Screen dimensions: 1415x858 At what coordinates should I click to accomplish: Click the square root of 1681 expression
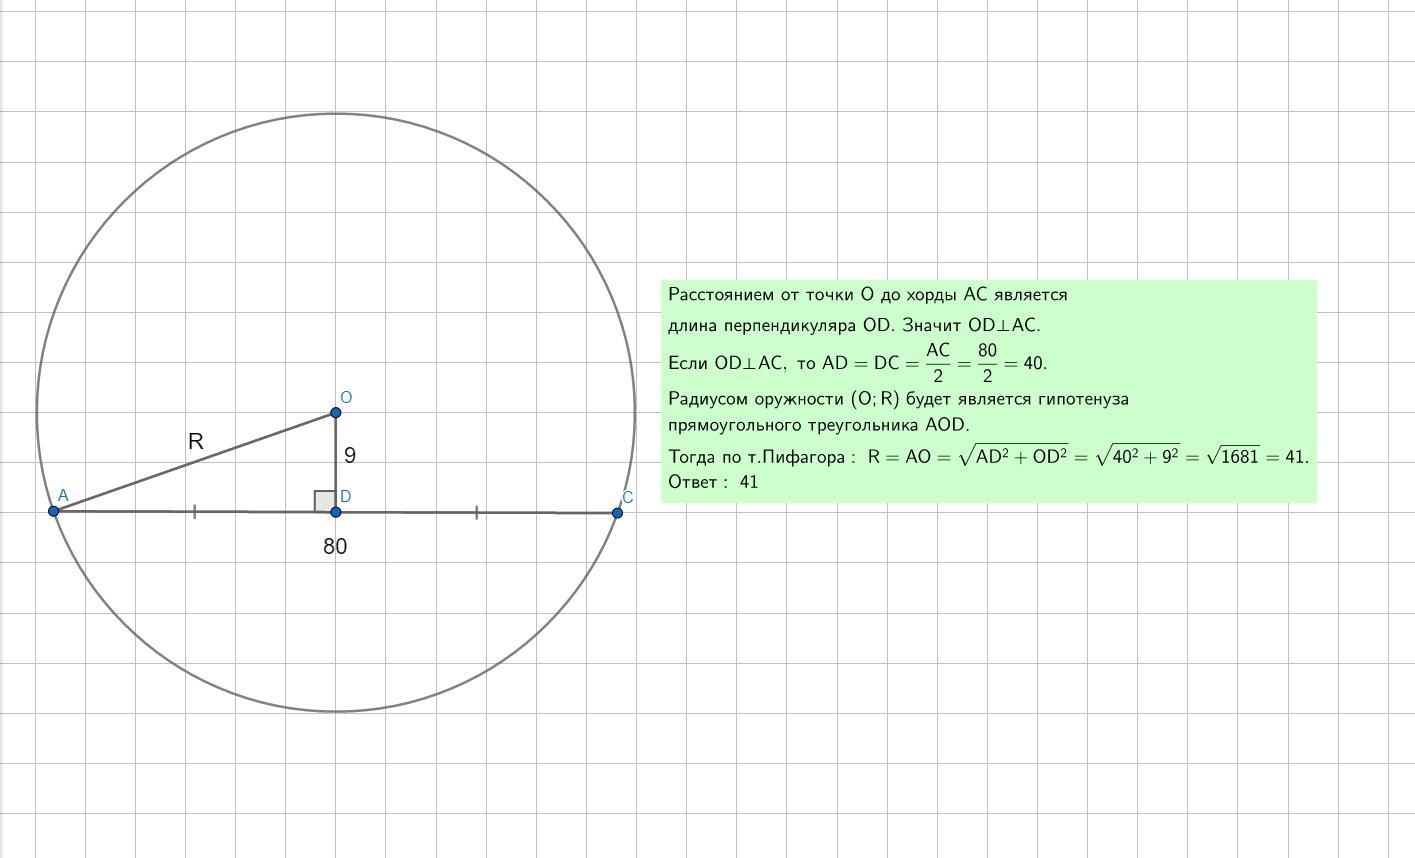point(1233,456)
